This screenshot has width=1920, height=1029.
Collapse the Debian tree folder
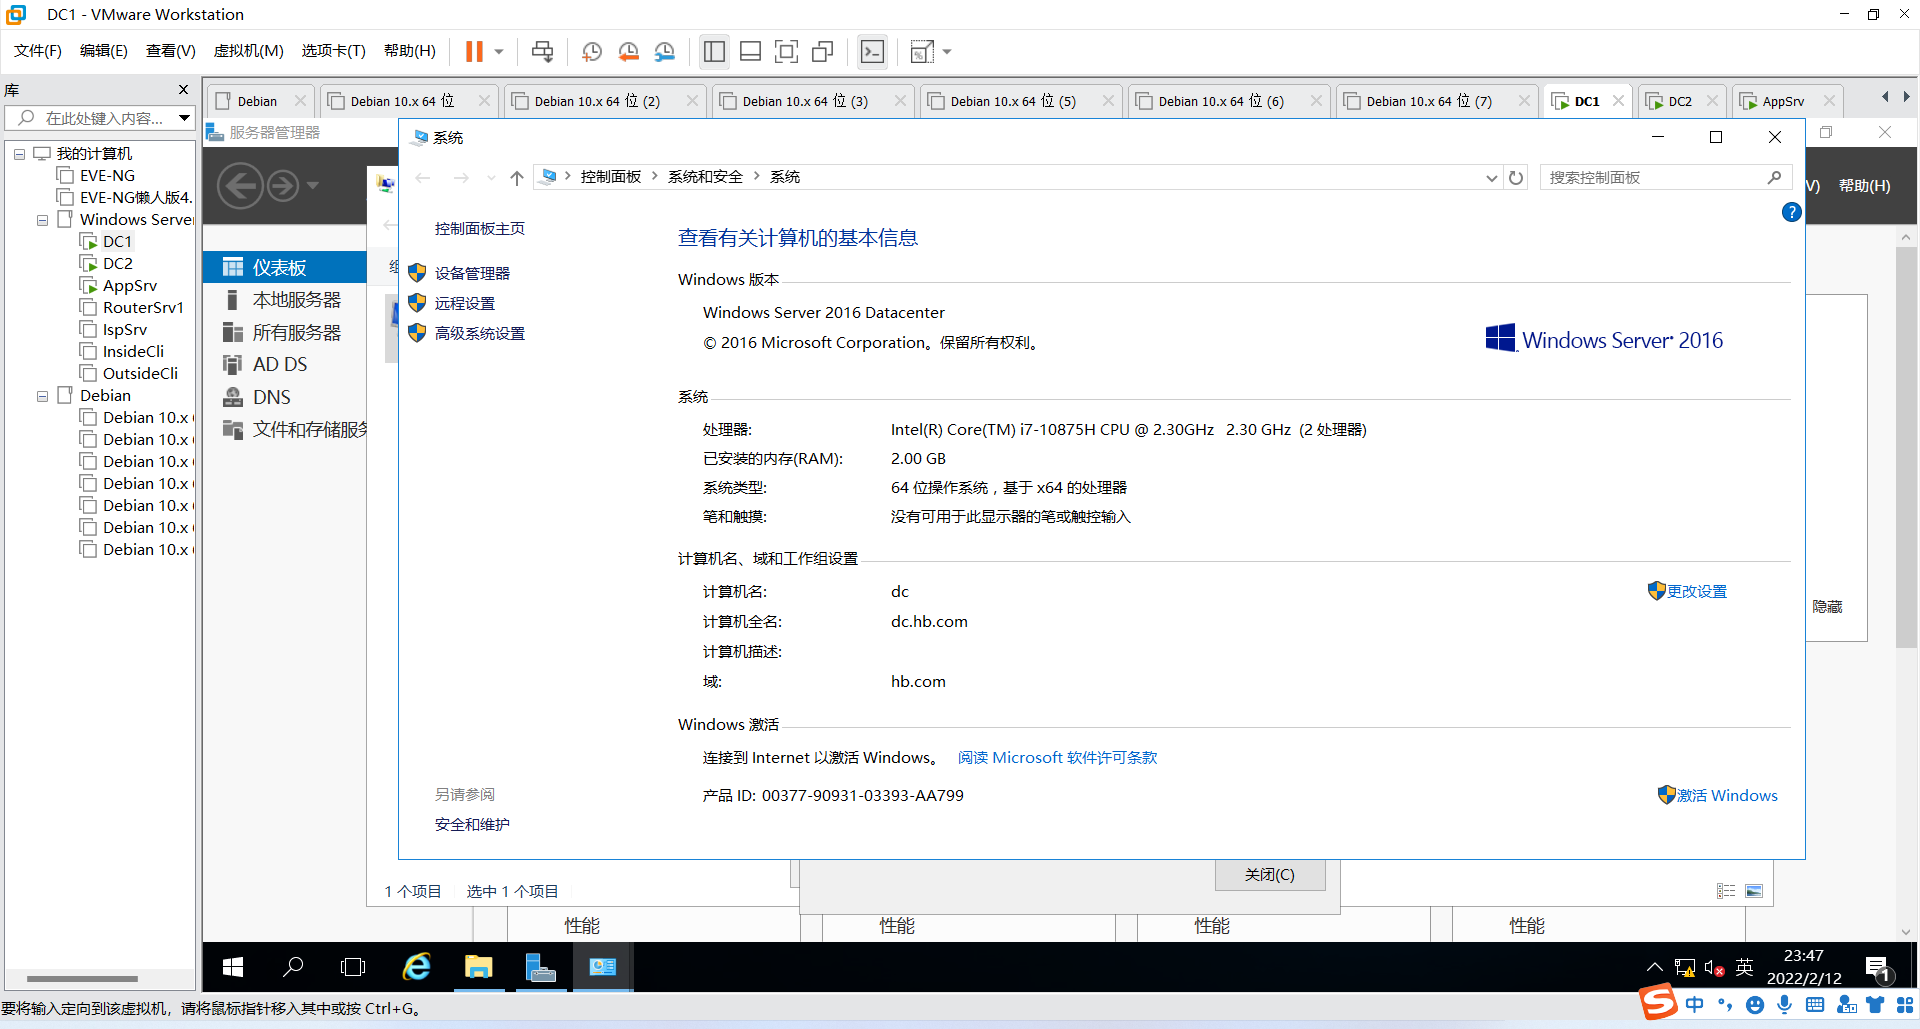pos(42,396)
